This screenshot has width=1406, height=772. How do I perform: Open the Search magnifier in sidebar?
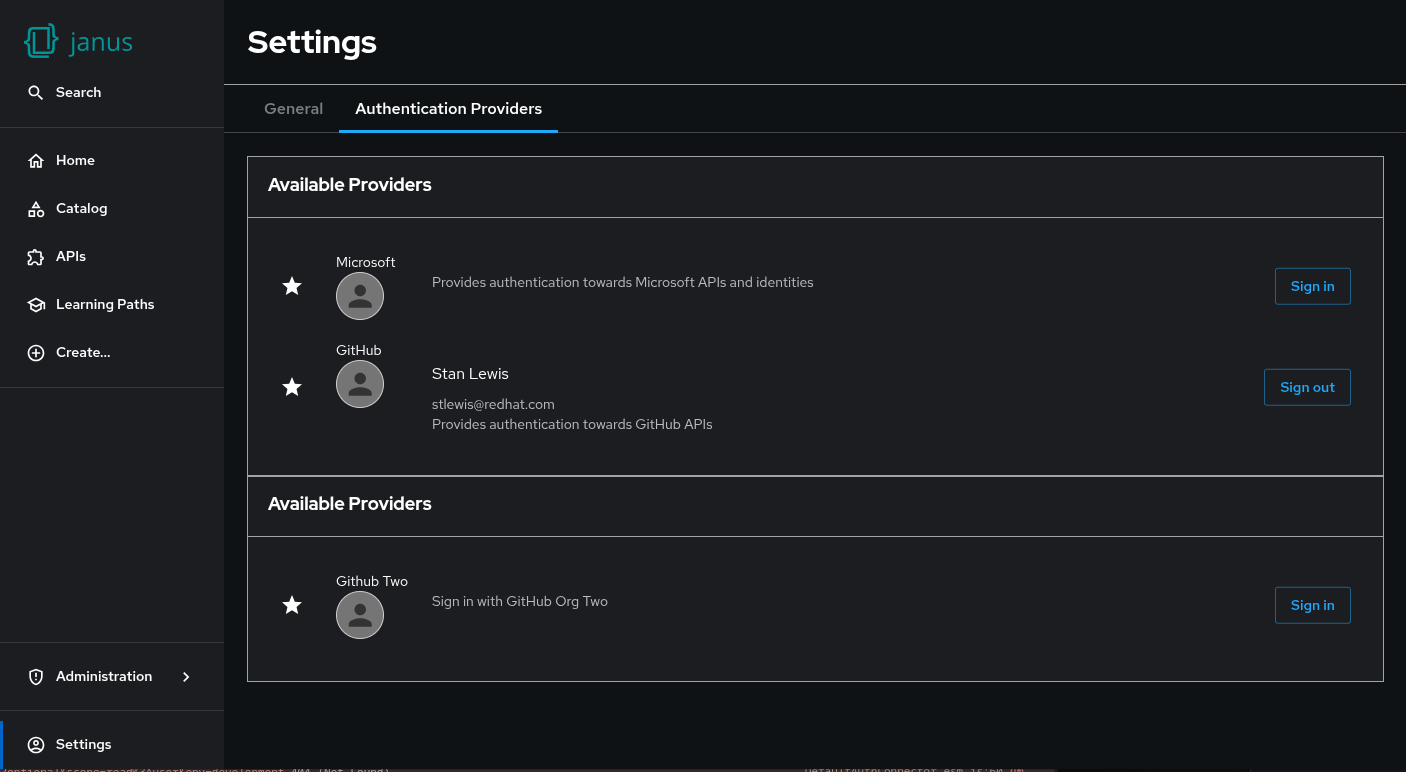(36, 92)
